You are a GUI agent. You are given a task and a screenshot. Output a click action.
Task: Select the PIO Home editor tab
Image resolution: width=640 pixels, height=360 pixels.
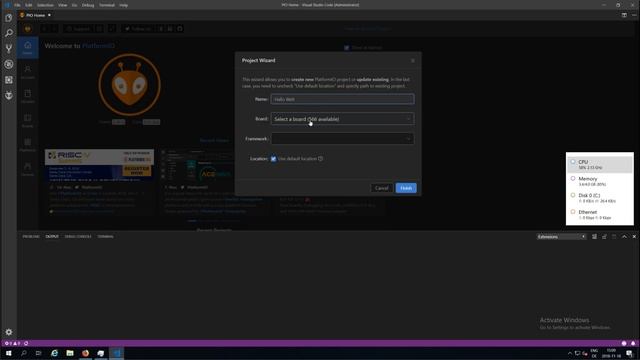(35, 15)
